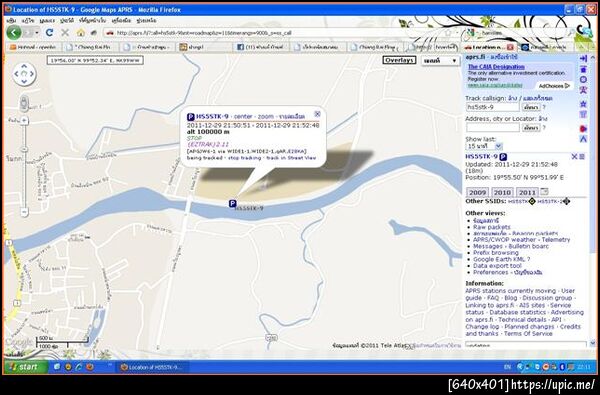Click stop tracking in the info balloon
This screenshot has height=395, width=600.
click(245, 158)
